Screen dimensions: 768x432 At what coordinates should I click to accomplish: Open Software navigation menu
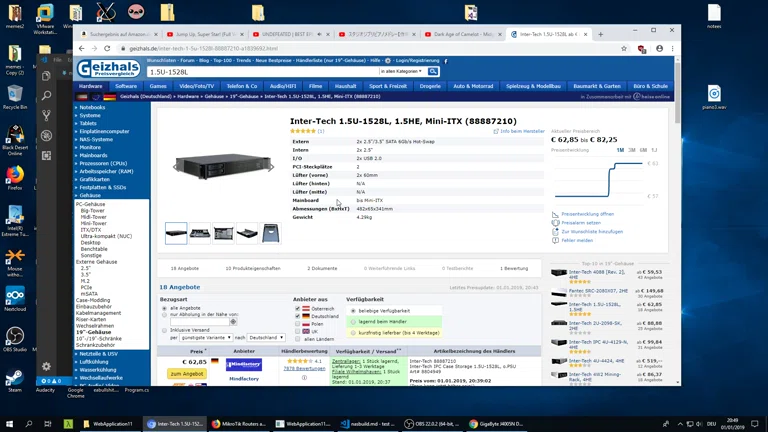[126, 86]
